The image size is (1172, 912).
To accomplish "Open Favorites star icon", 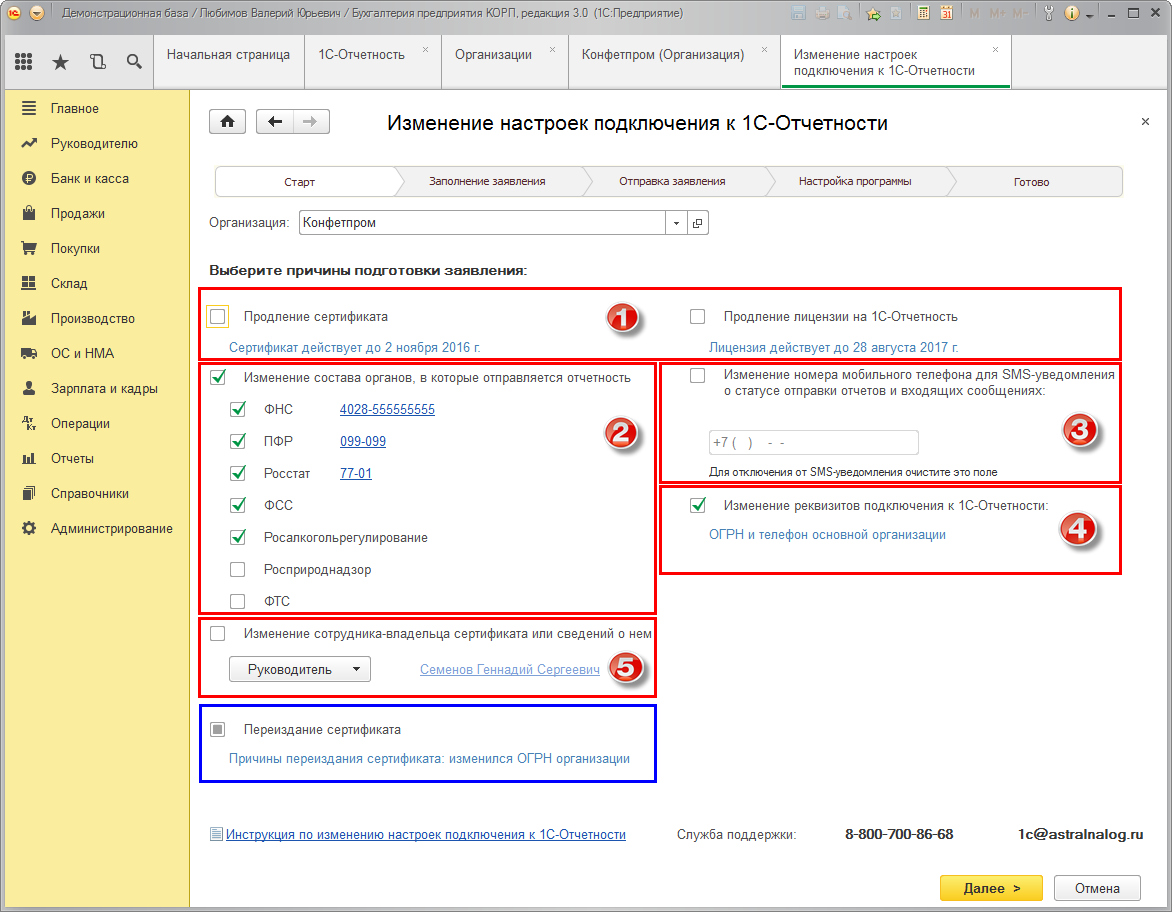I will (x=61, y=62).
